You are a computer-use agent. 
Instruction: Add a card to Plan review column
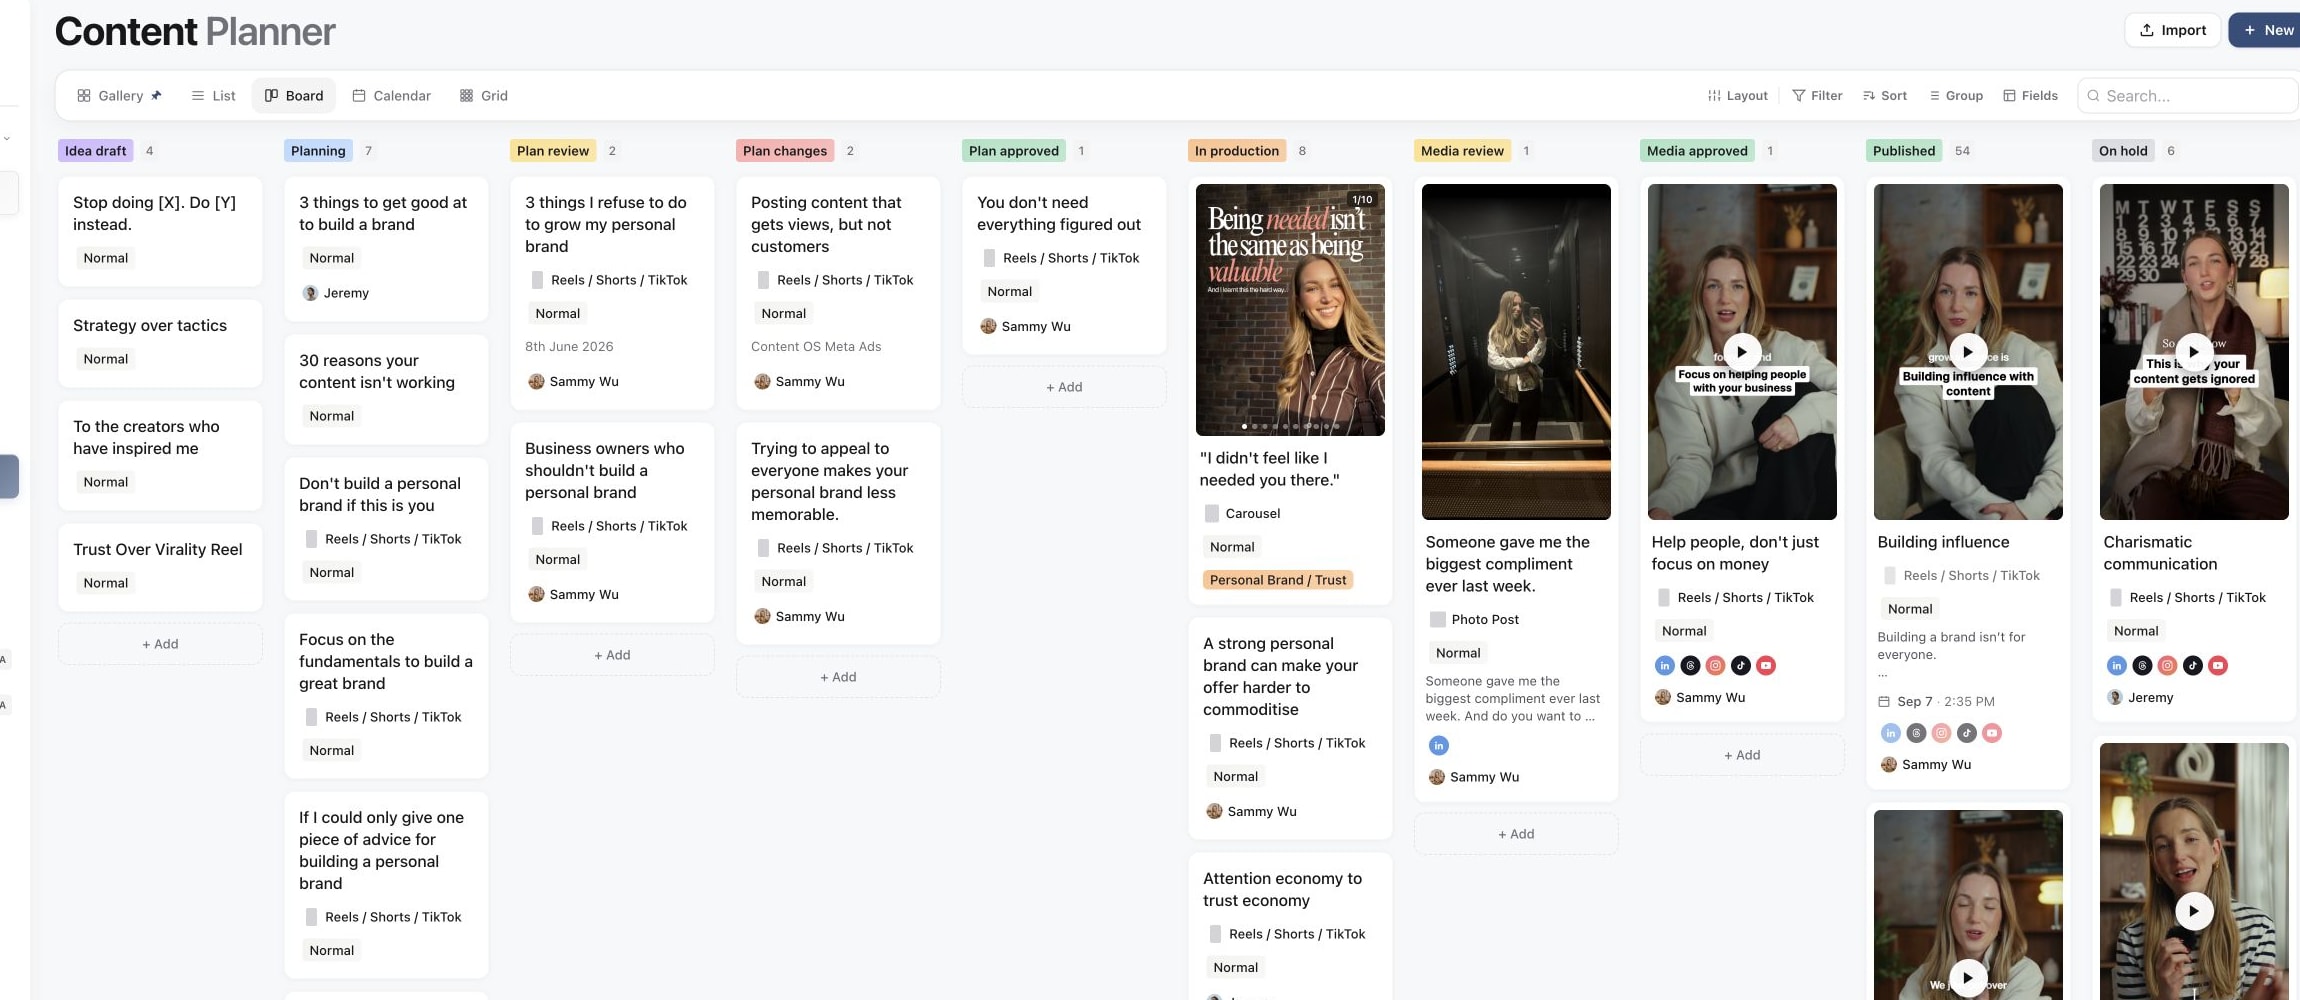point(612,655)
